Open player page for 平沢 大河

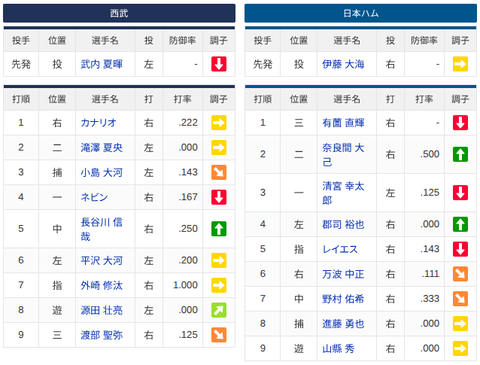coord(102,260)
